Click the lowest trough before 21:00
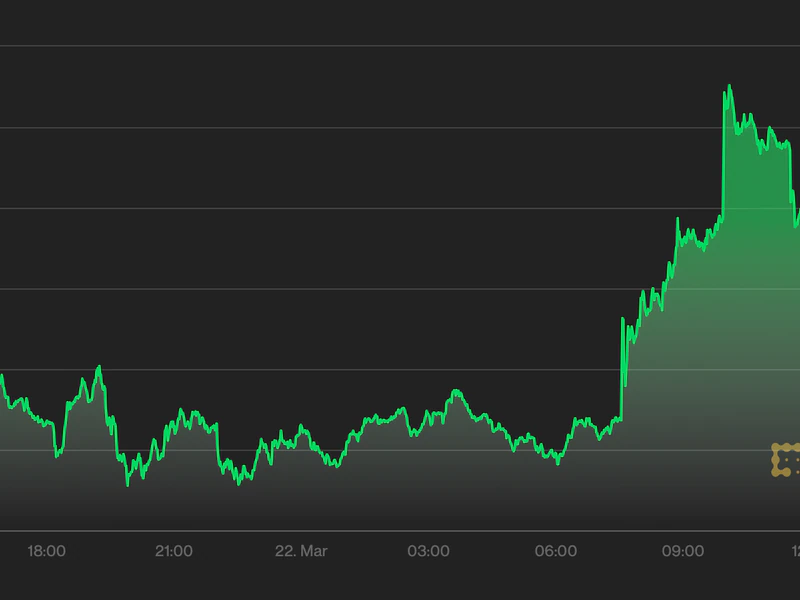 click(x=128, y=484)
